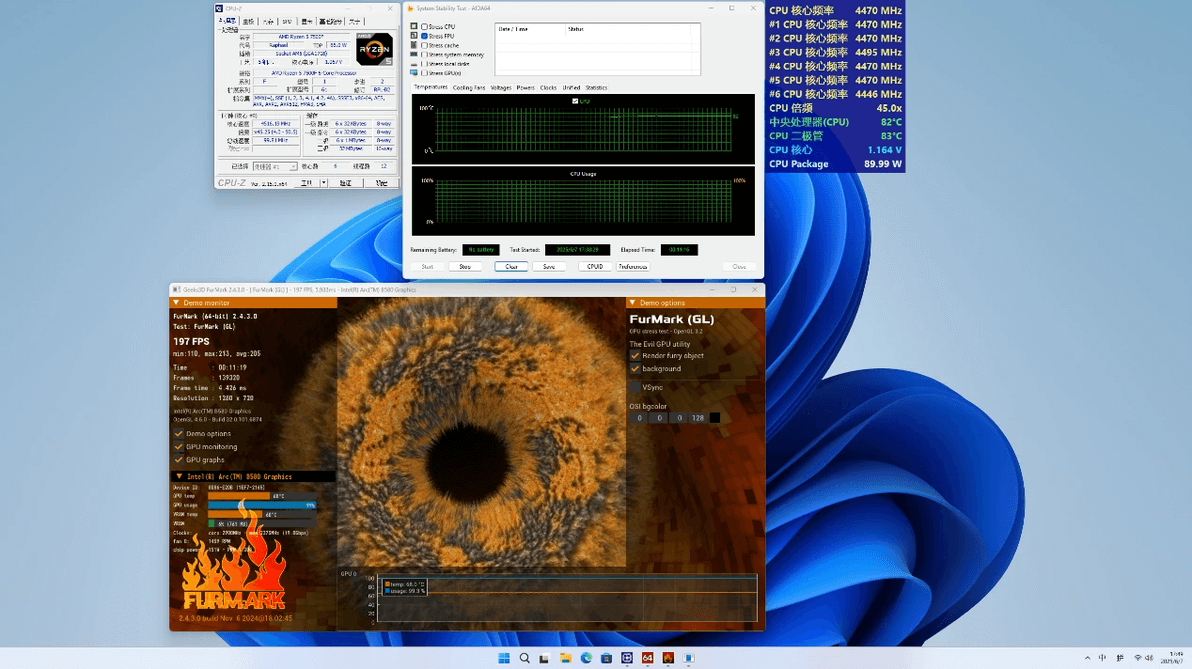Switch to the Voltages tab
This screenshot has width=1192, height=669.
tap(501, 88)
